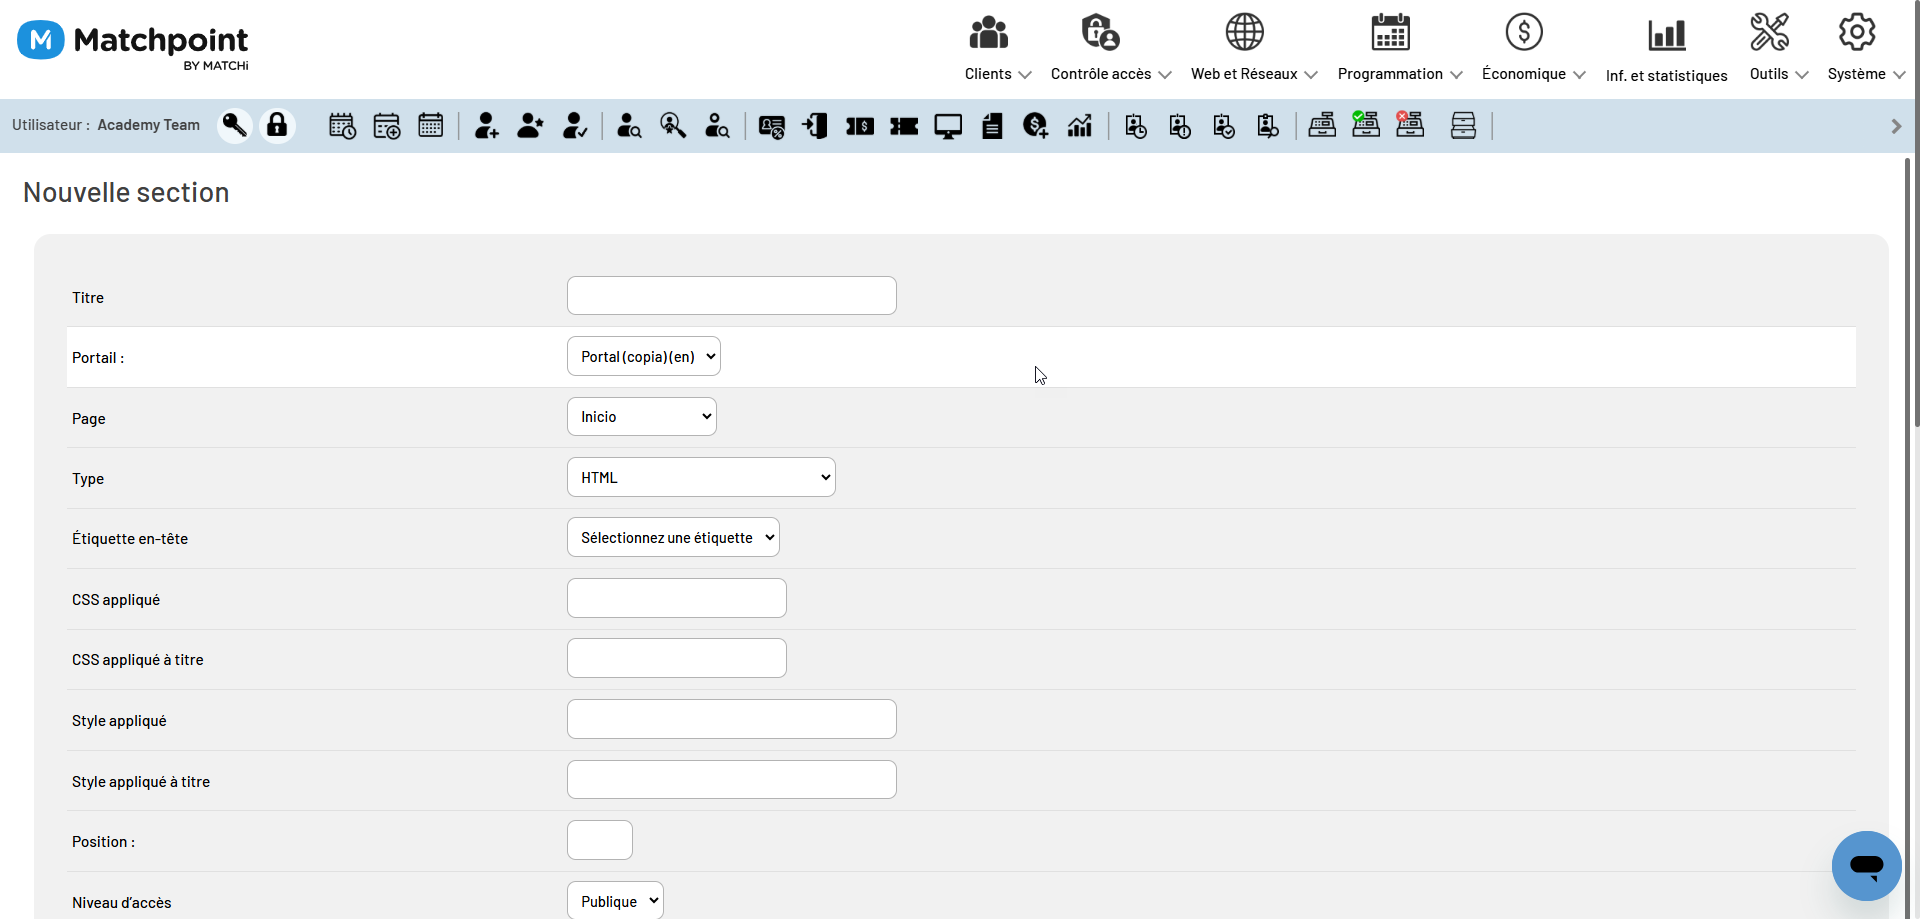Click the Matchpoint logo

tap(133, 45)
